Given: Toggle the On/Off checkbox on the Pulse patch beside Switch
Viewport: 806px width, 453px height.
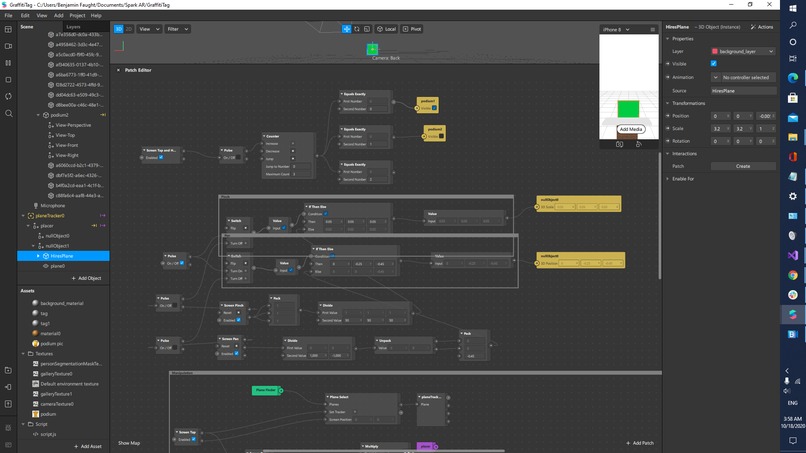Looking at the screenshot, I should (x=182, y=263).
